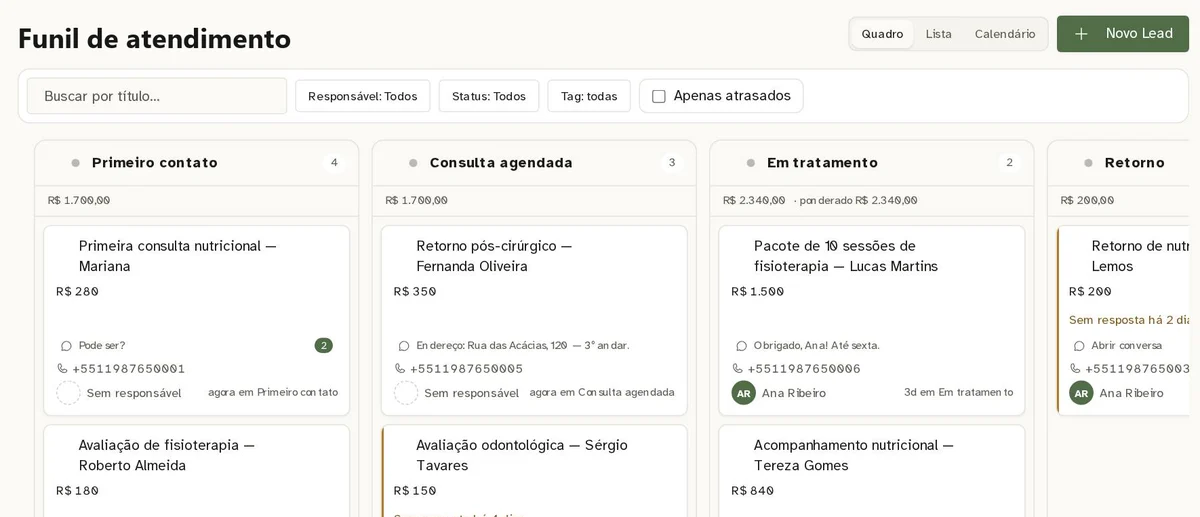
Task: Click the phone number +5511987650006
Action: 804,369
